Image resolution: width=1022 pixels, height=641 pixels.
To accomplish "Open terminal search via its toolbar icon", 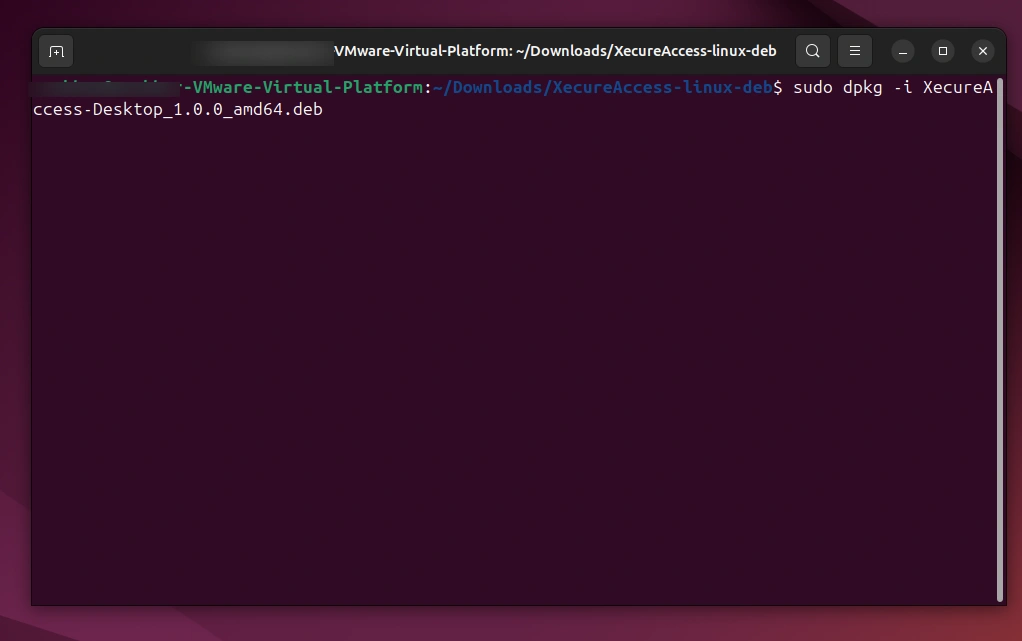I will click(x=812, y=50).
